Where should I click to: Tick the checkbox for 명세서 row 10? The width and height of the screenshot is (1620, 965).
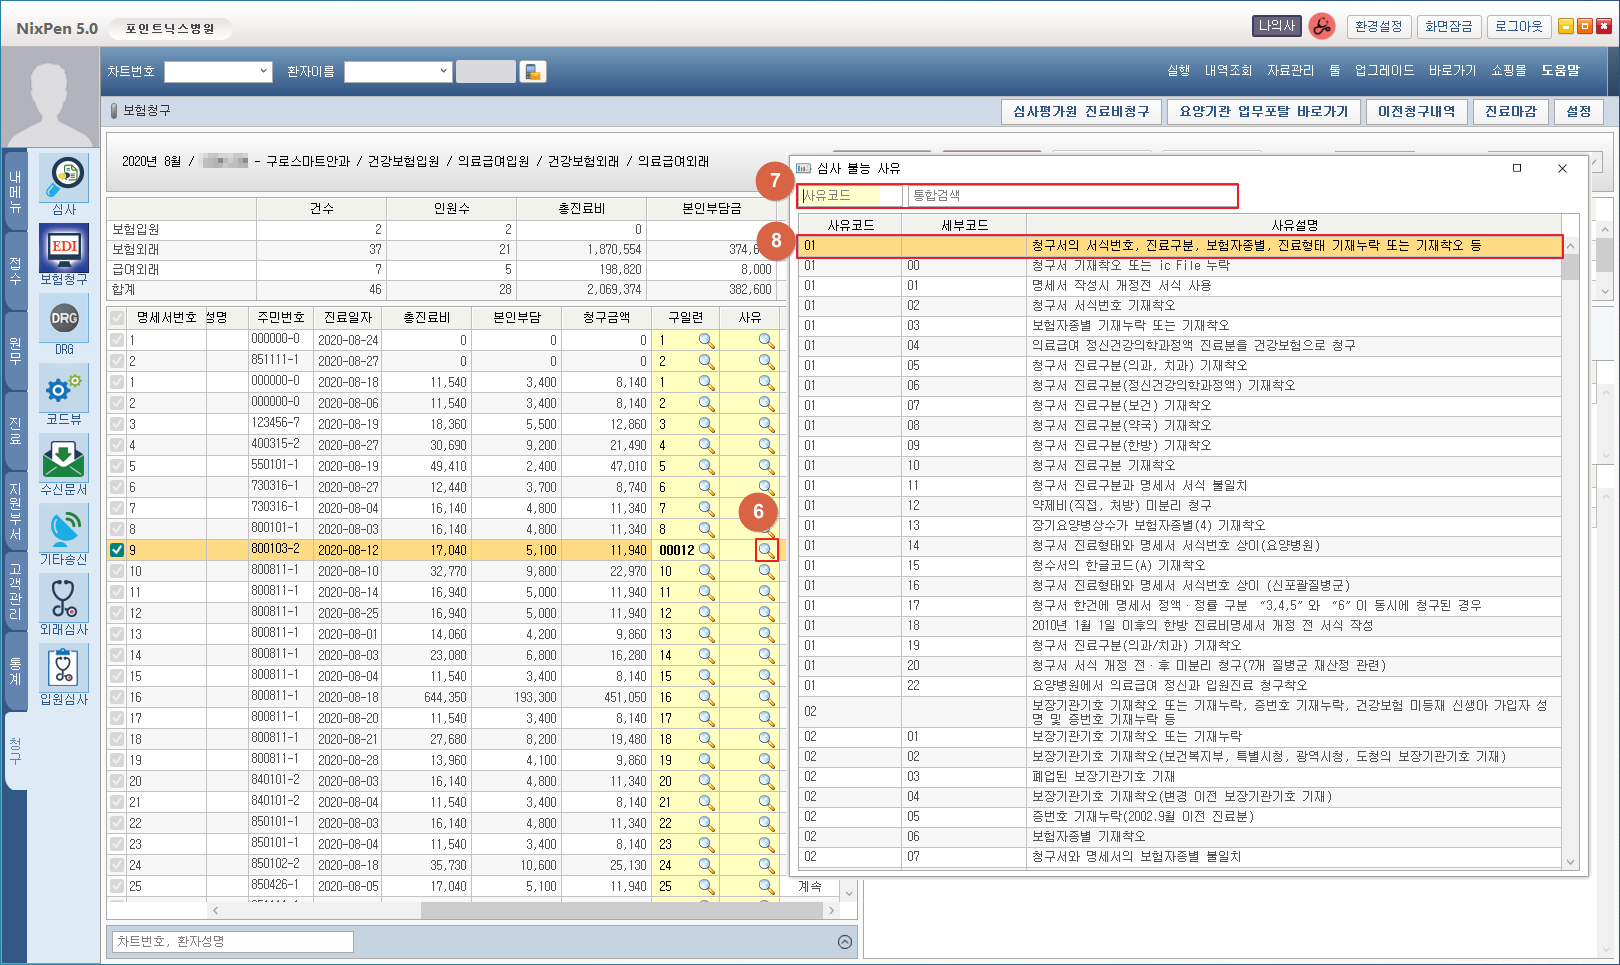click(117, 571)
